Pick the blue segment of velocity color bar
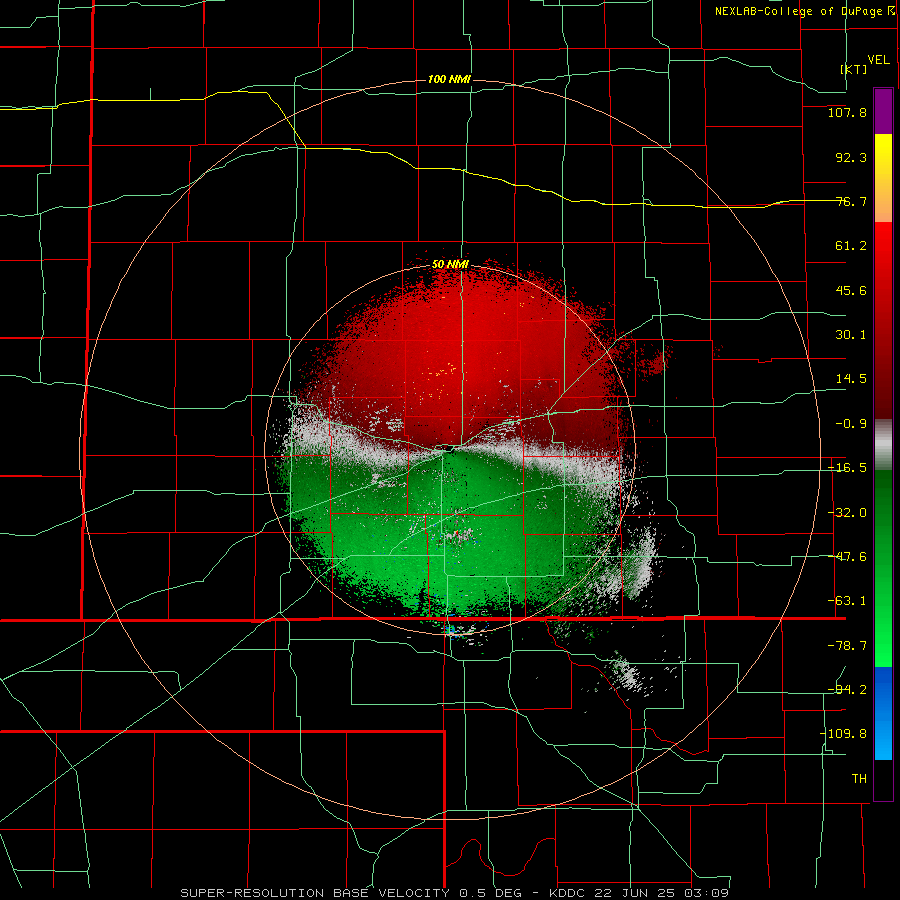Screen dimensions: 900x900 (883, 713)
